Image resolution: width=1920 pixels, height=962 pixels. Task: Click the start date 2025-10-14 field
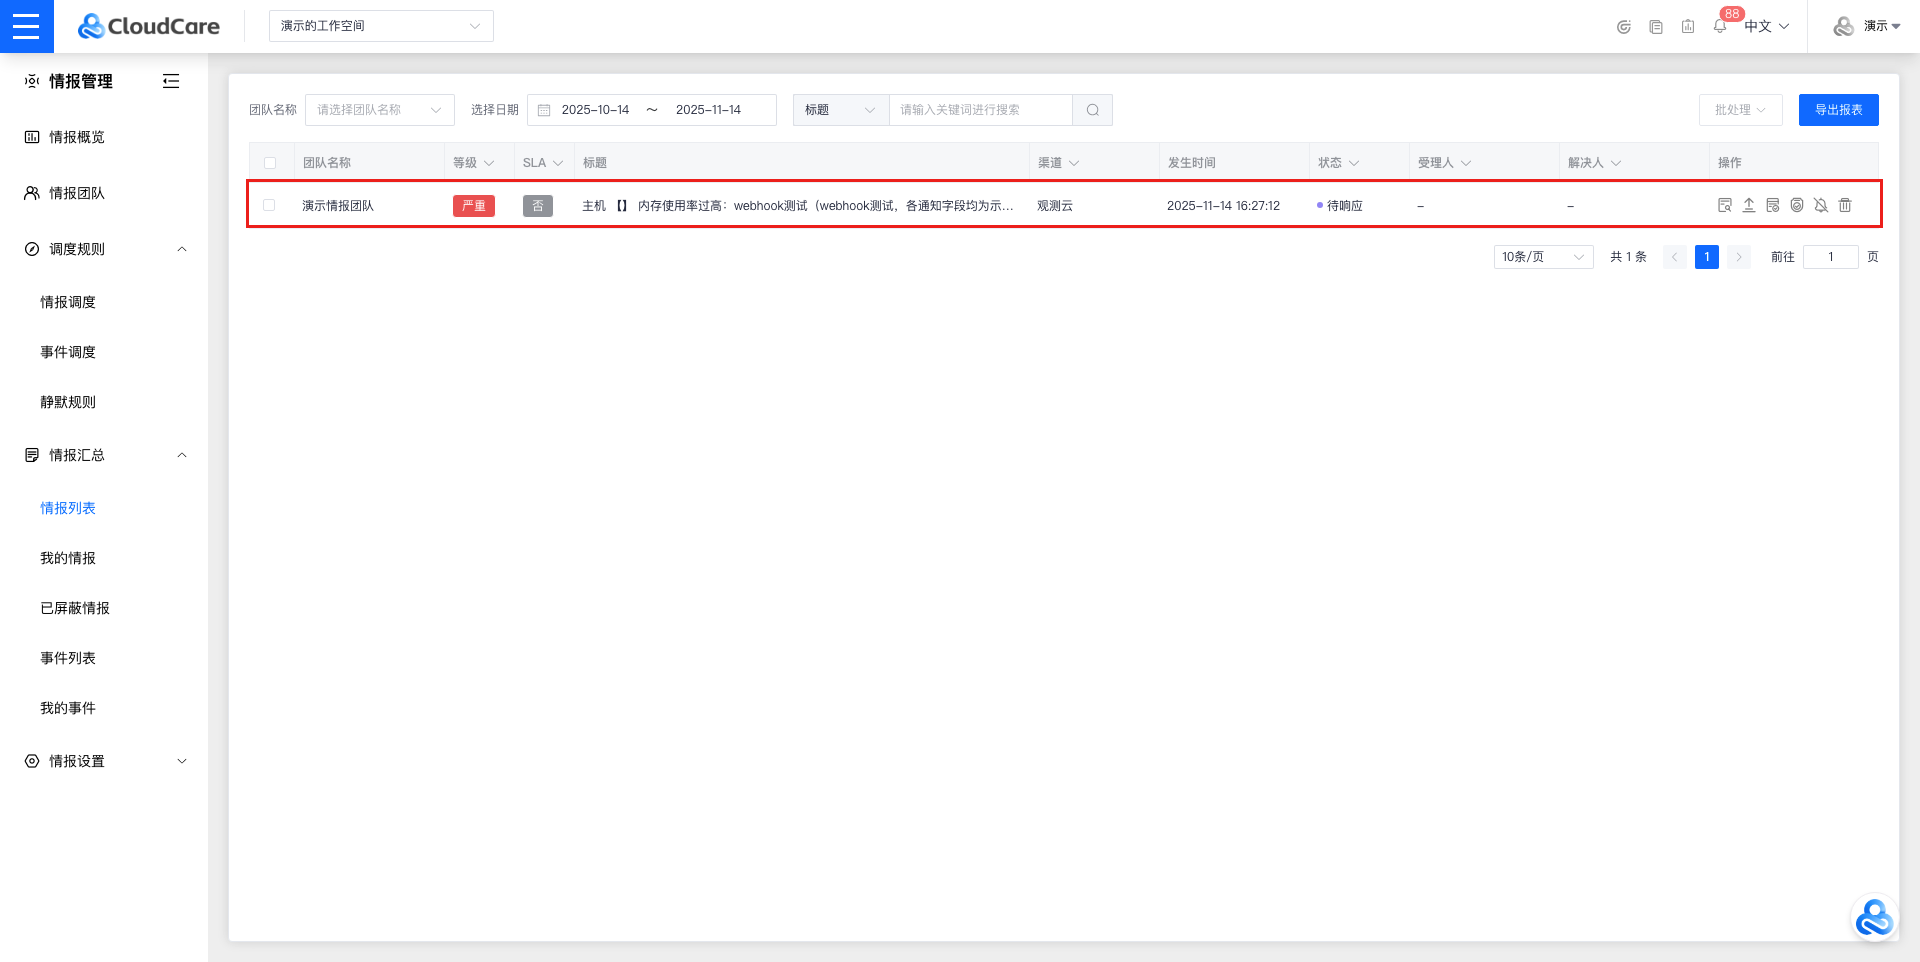pyautogui.click(x=595, y=110)
